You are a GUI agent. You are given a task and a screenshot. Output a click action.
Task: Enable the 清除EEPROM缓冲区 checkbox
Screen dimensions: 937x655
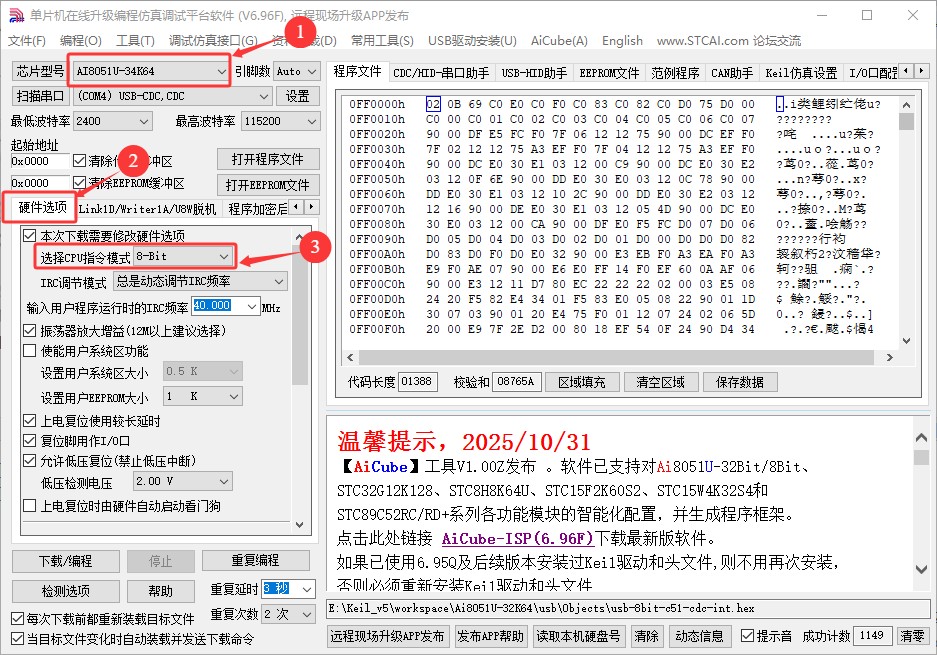[80, 184]
